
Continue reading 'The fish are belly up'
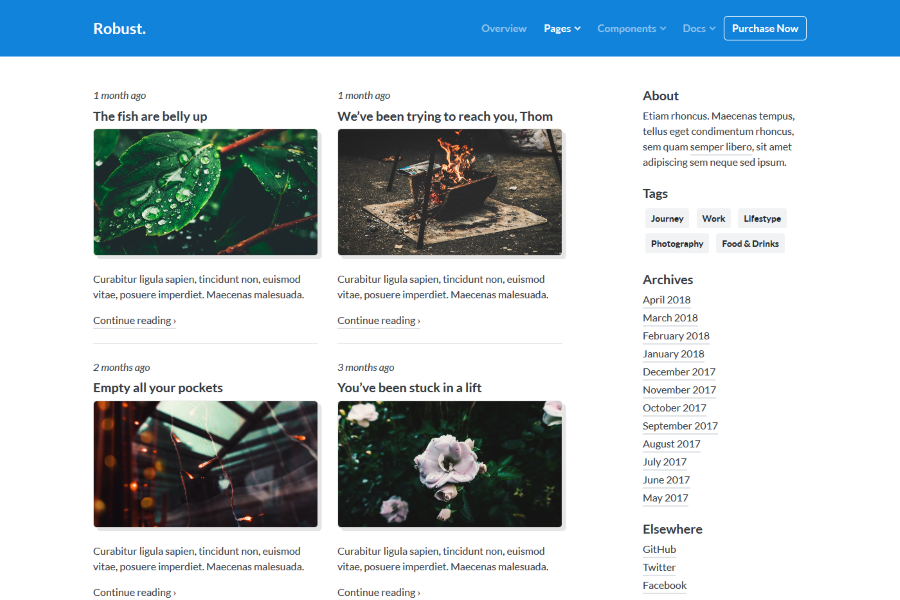(134, 321)
